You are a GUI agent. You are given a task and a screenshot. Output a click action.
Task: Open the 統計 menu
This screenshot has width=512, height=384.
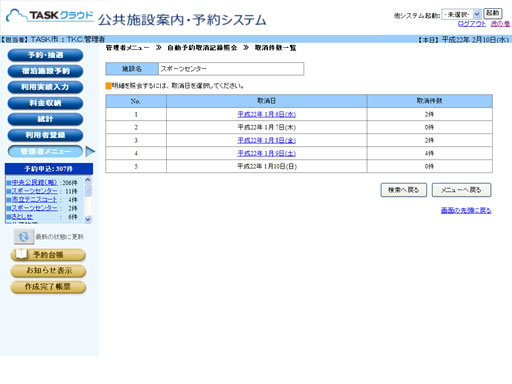(x=45, y=119)
